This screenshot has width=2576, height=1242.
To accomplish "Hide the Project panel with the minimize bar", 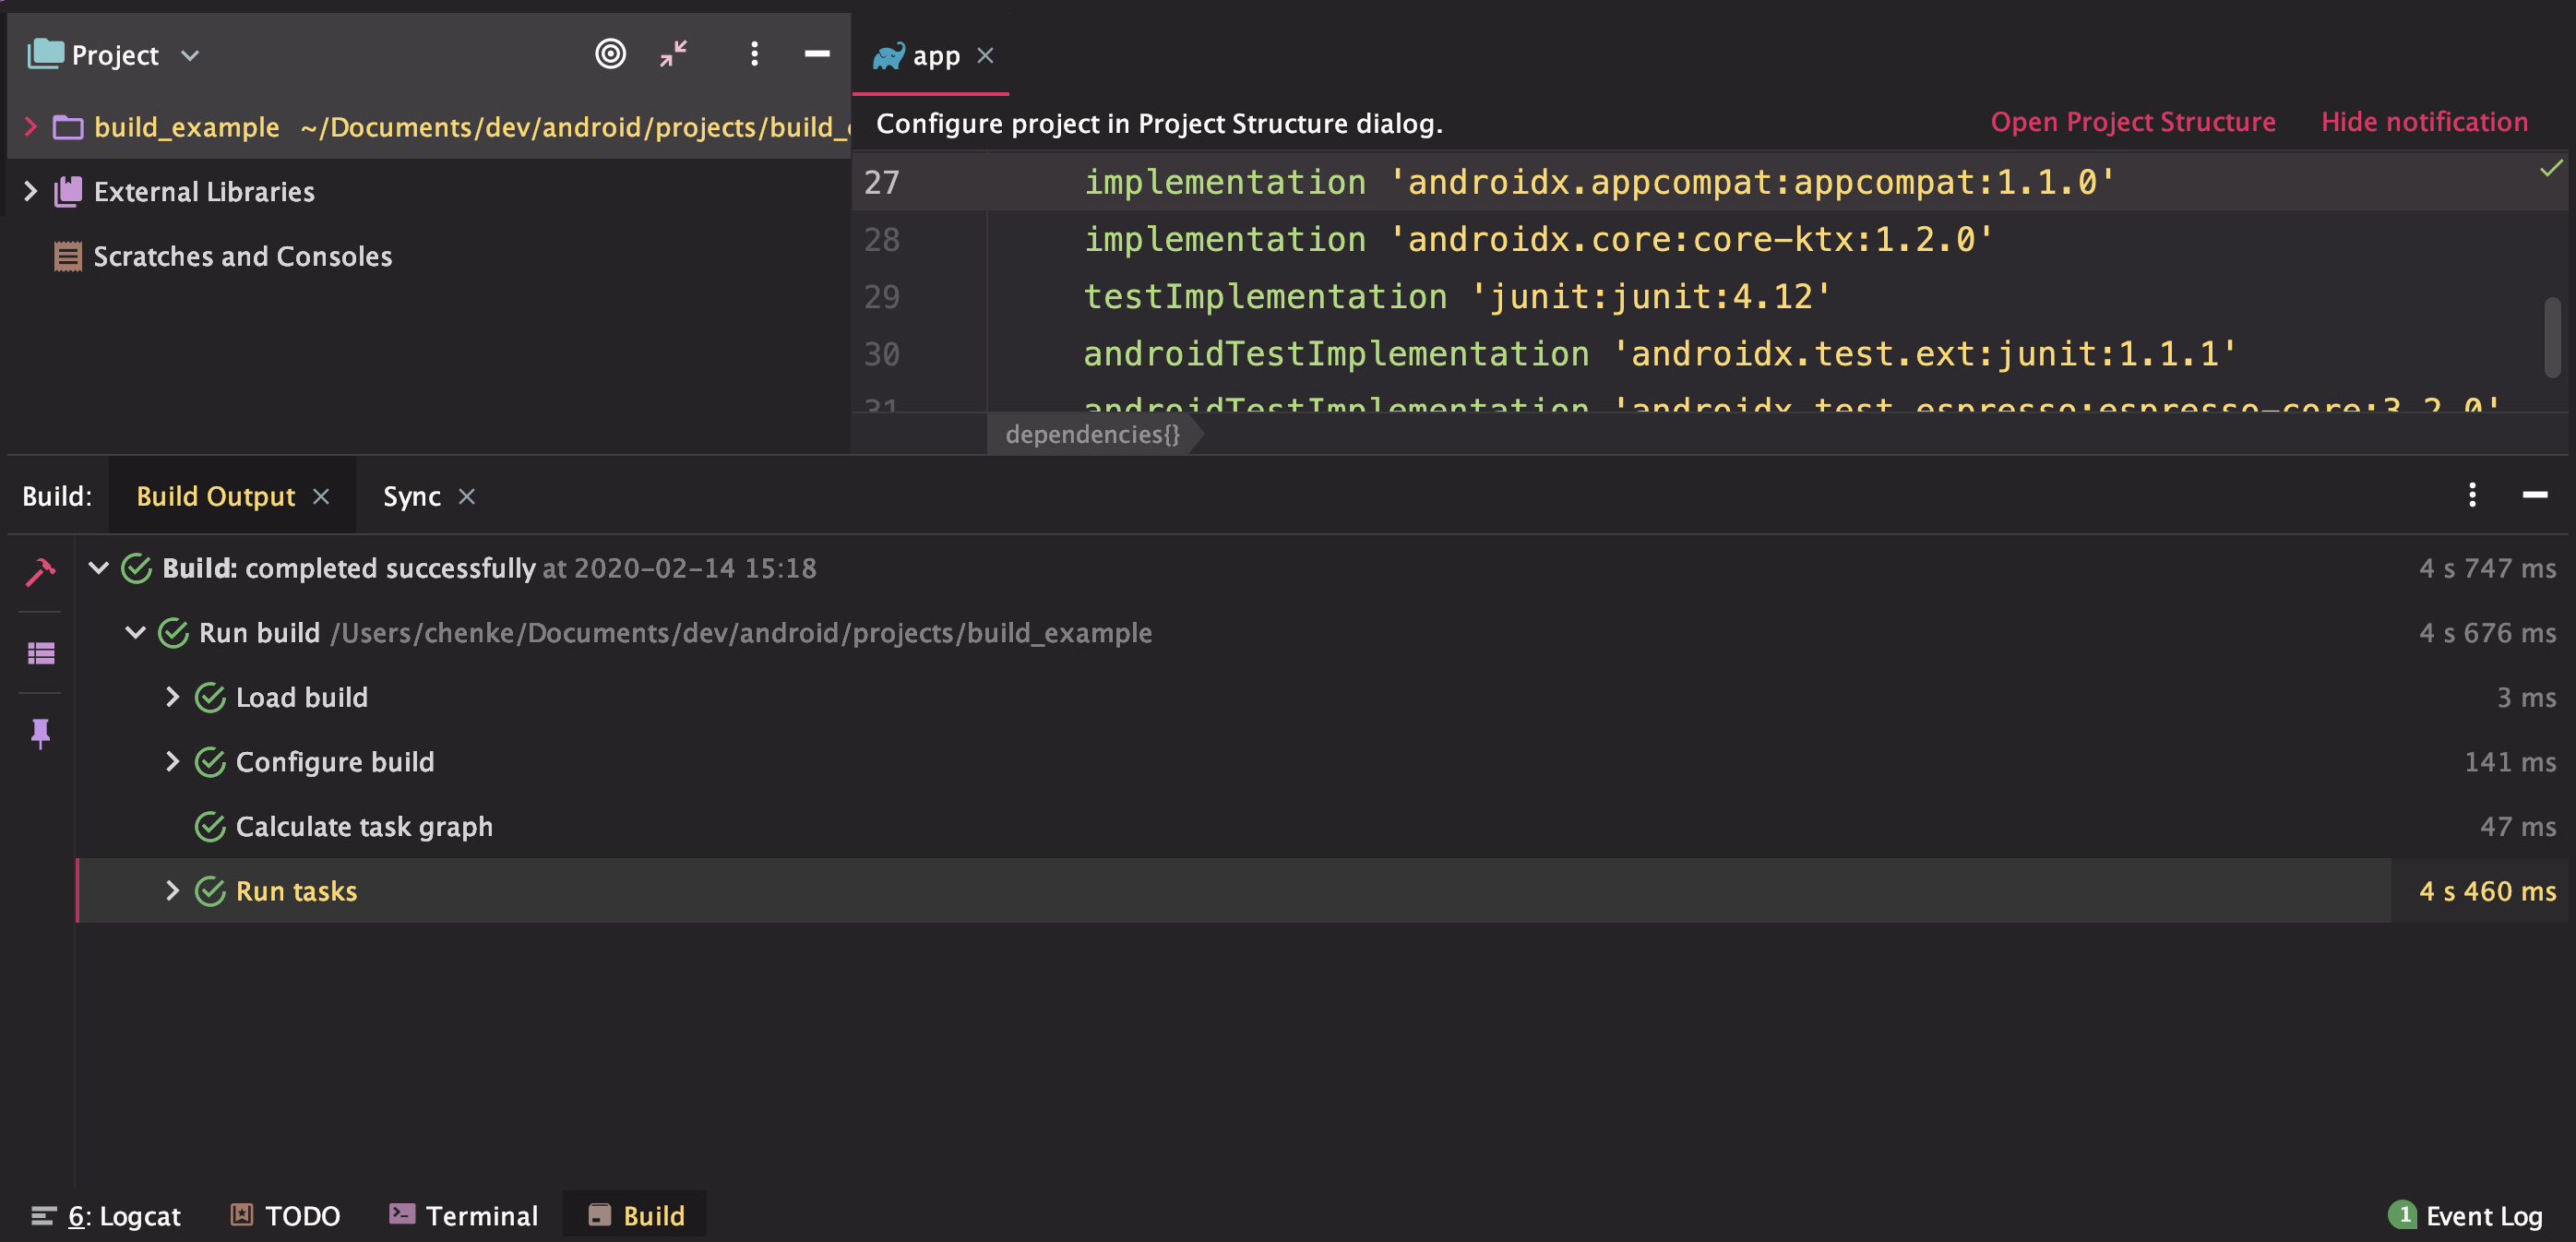I will pos(817,53).
